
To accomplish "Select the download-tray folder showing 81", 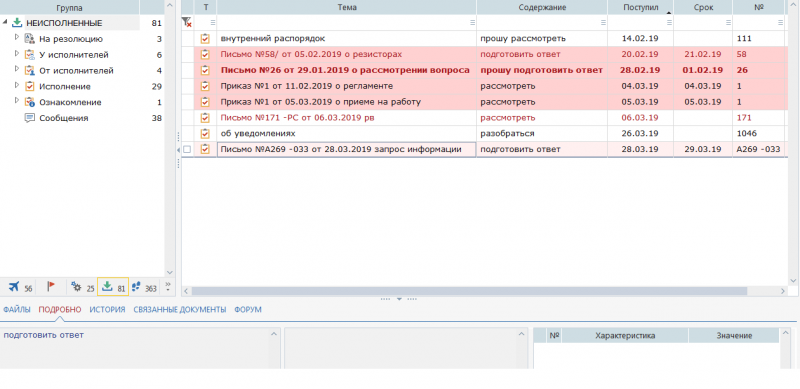I will (x=113, y=287).
